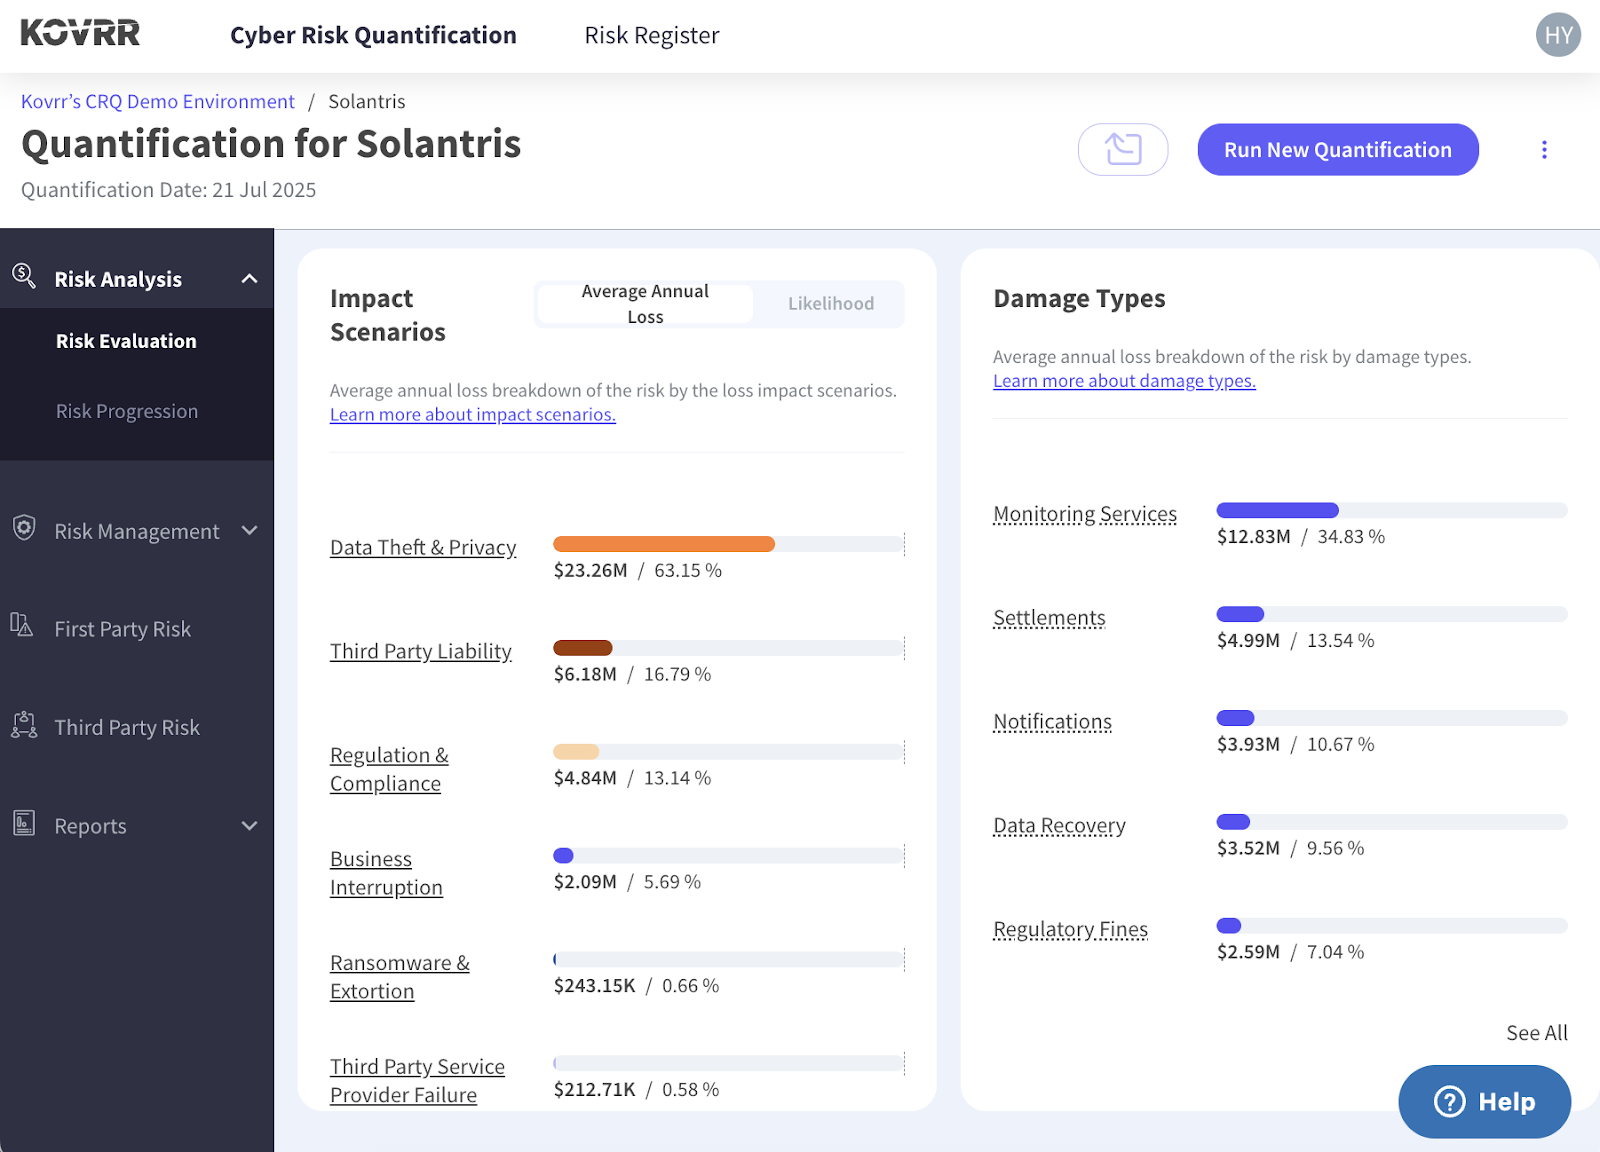The image size is (1600, 1152).
Task: Click the $243.15K / 0.66 % value
Action: point(636,986)
